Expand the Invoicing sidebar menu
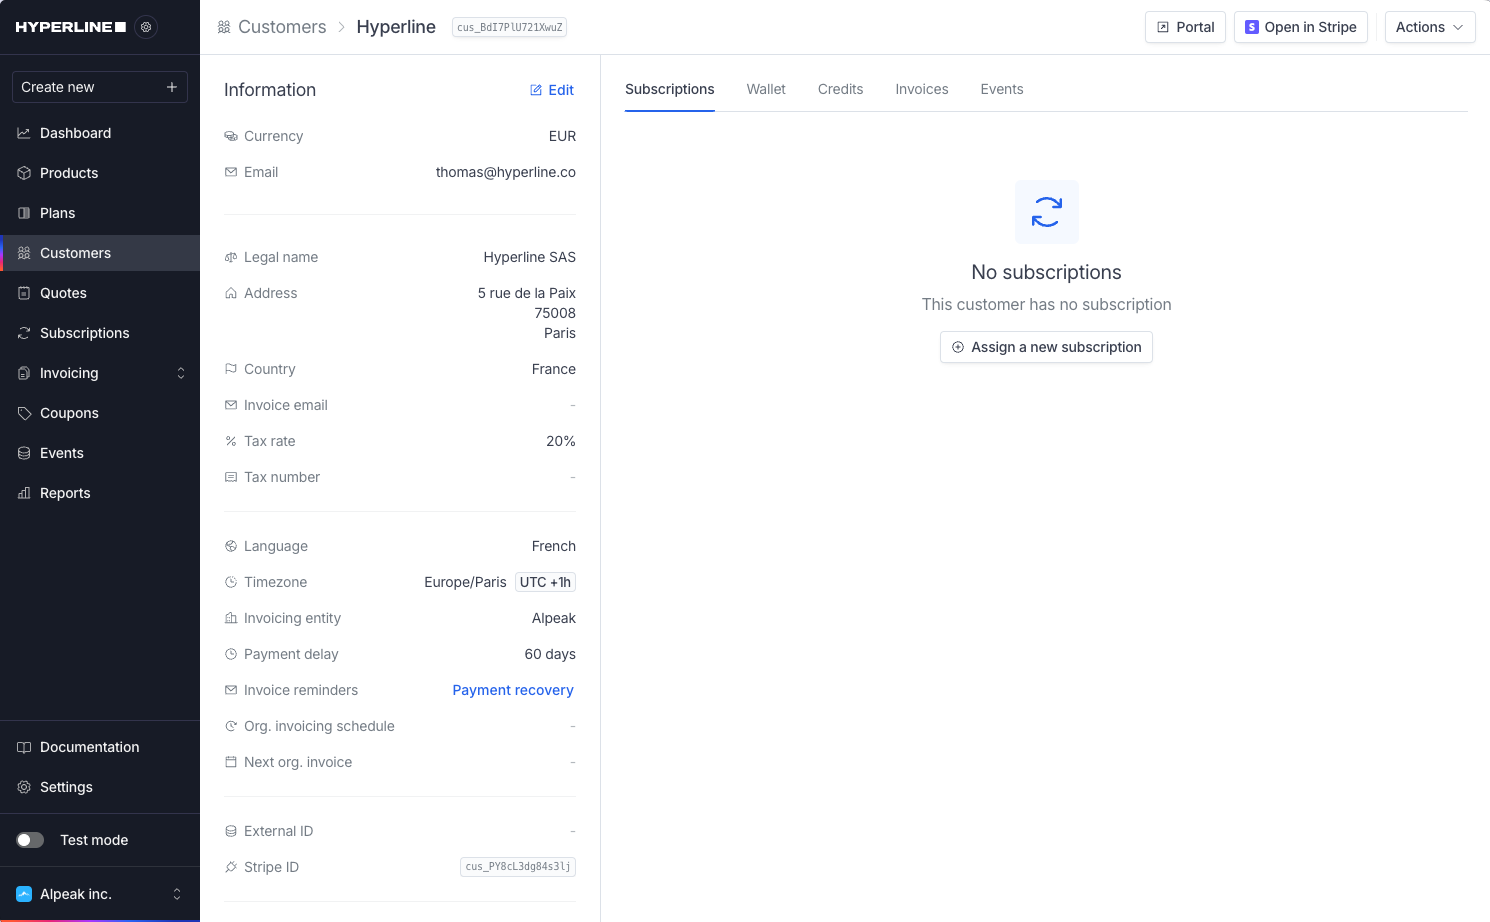This screenshot has height=922, width=1490. 100,373
